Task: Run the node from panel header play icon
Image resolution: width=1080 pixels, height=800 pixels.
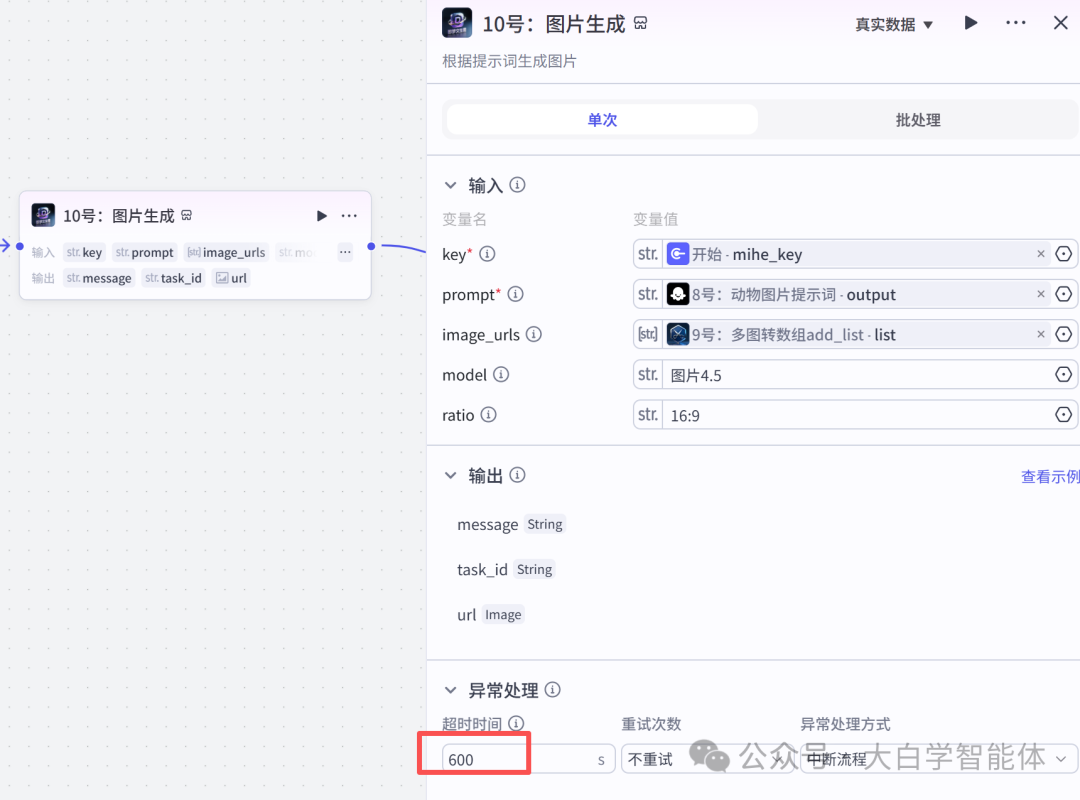Action: [971, 23]
